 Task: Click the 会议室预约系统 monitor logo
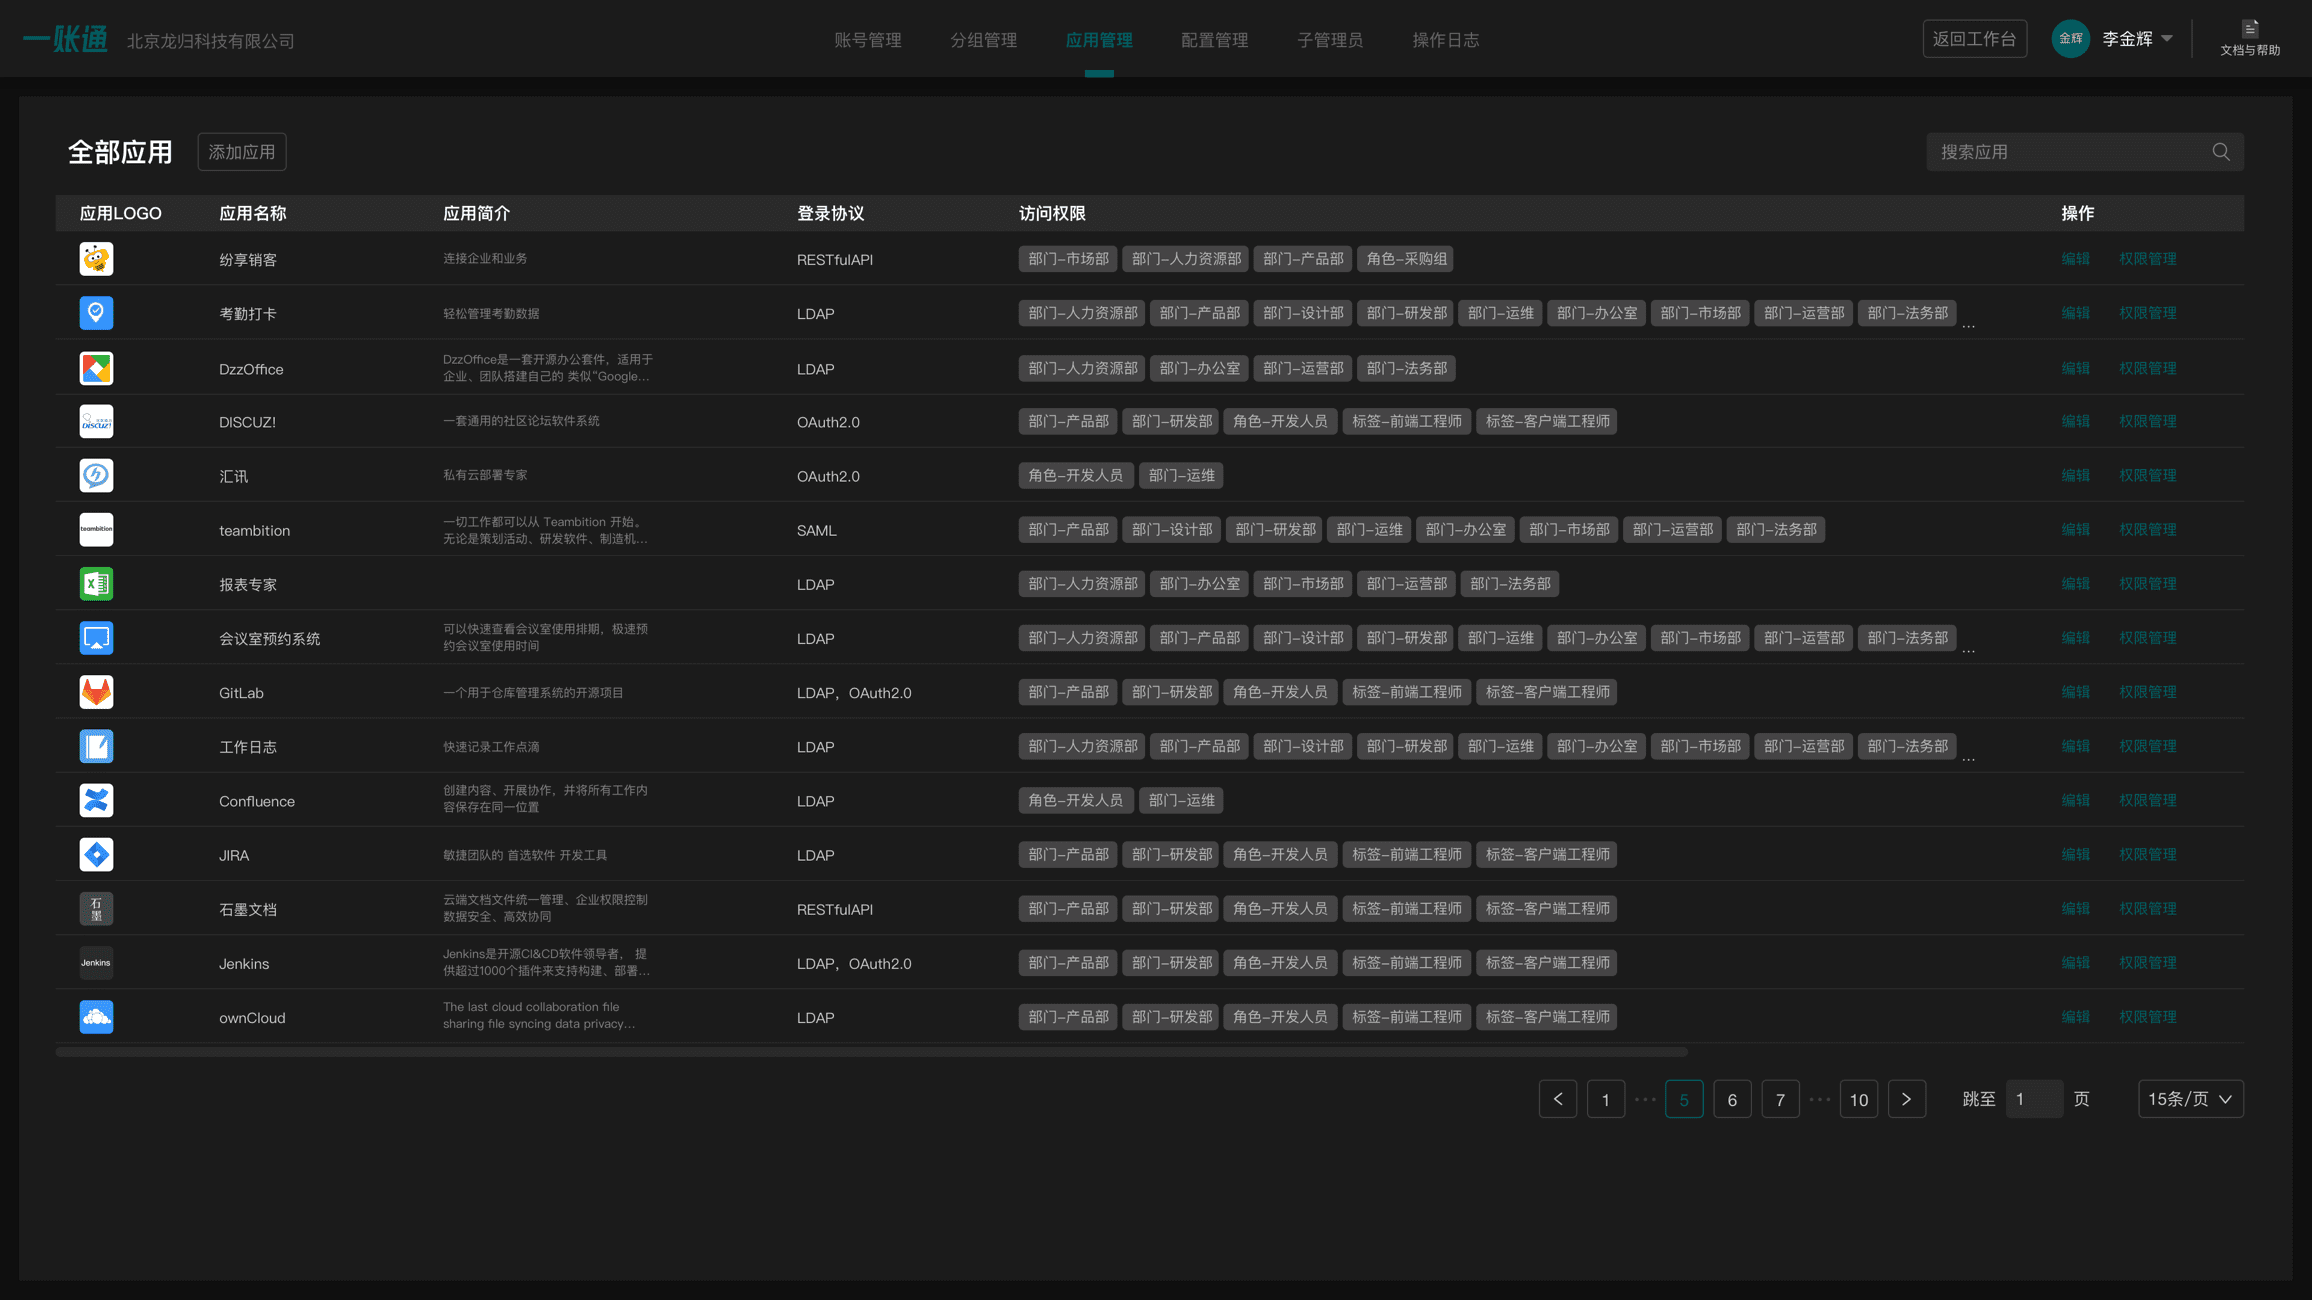tap(96, 638)
